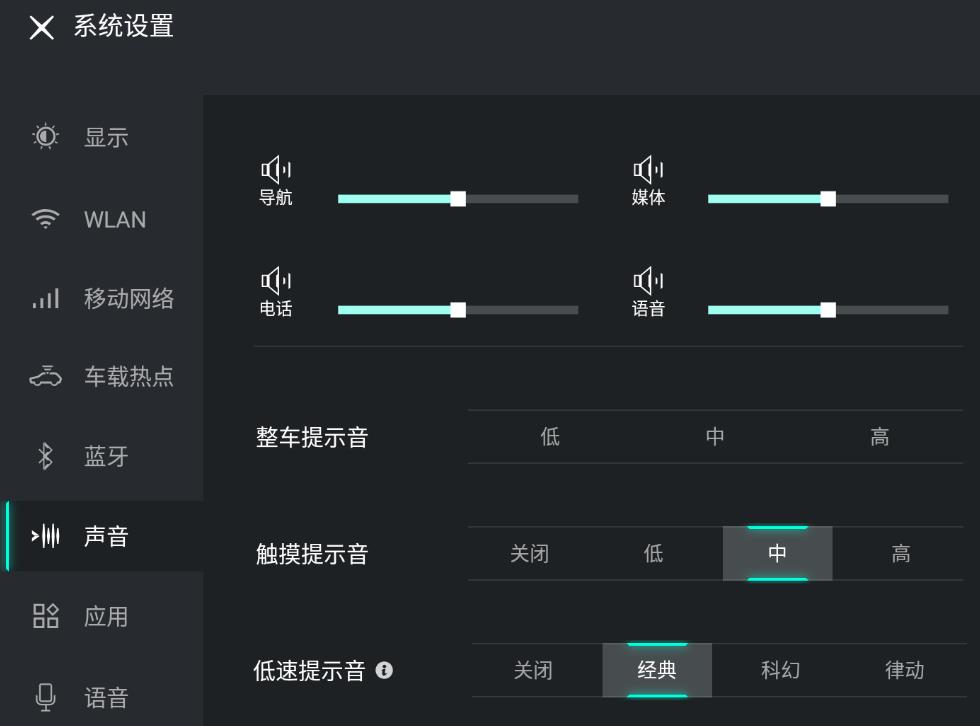Screen dimensions: 980x726
Task: Click the media volume speaker icon
Action: click(x=648, y=170)
